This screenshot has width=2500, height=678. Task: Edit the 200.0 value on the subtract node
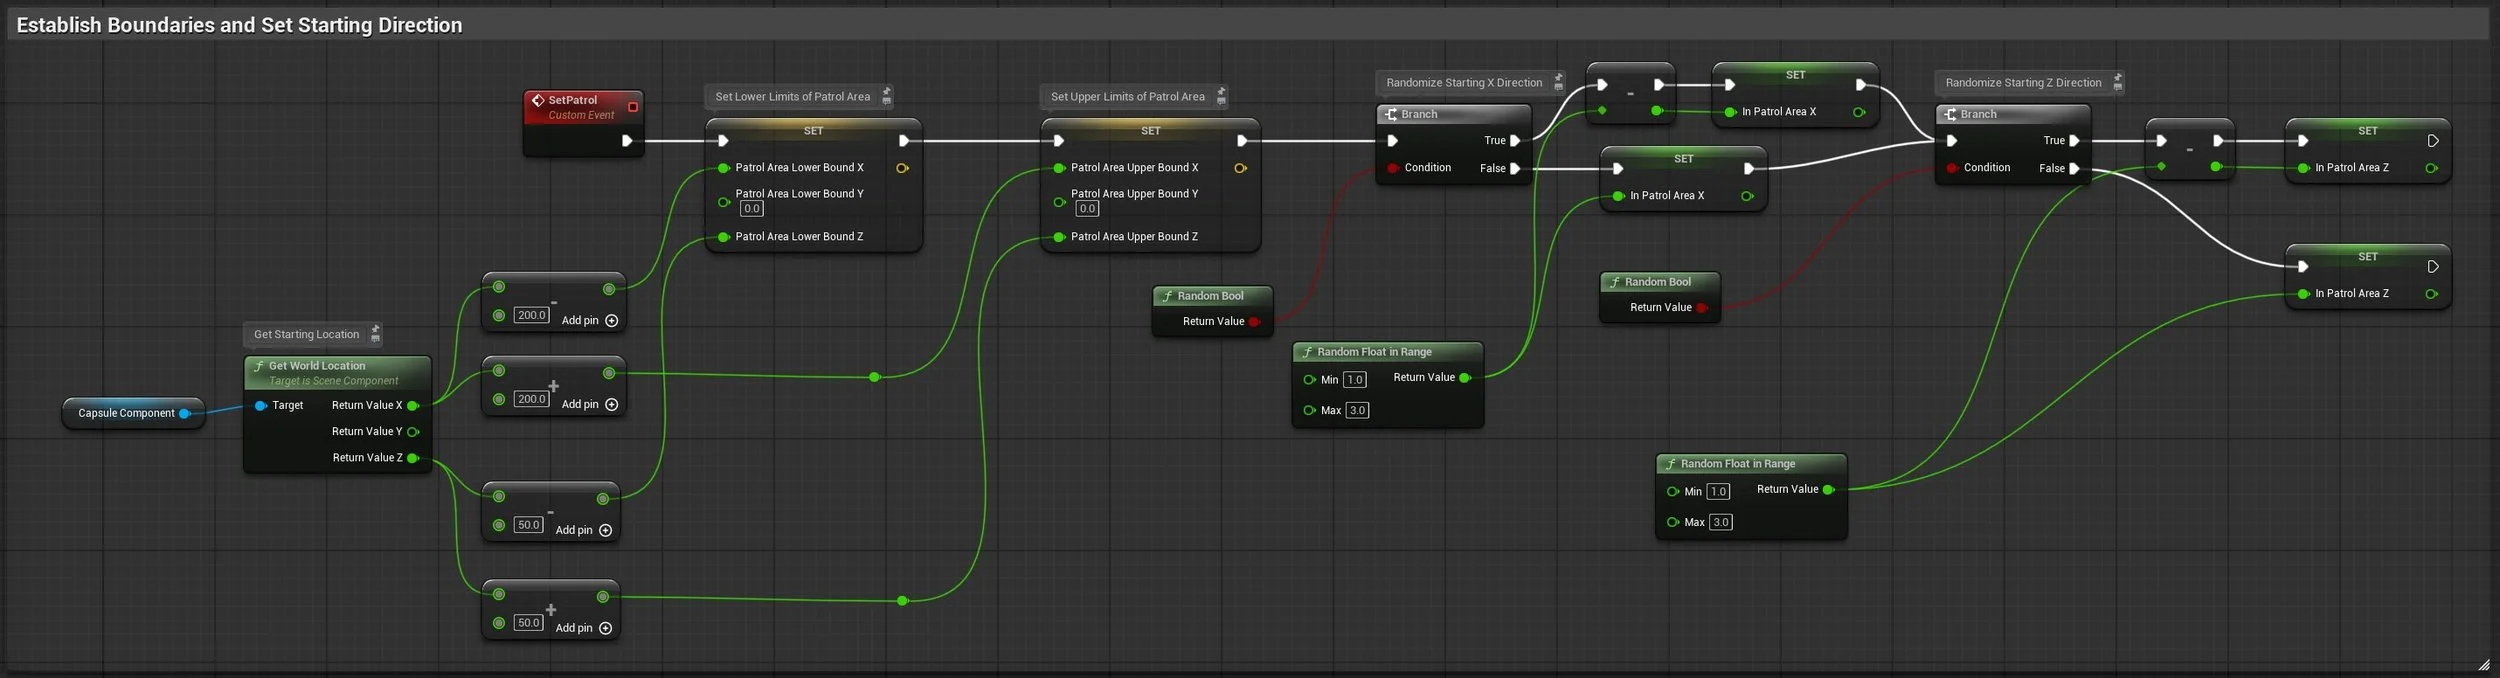pyautogui.click(x=531, y=315)
